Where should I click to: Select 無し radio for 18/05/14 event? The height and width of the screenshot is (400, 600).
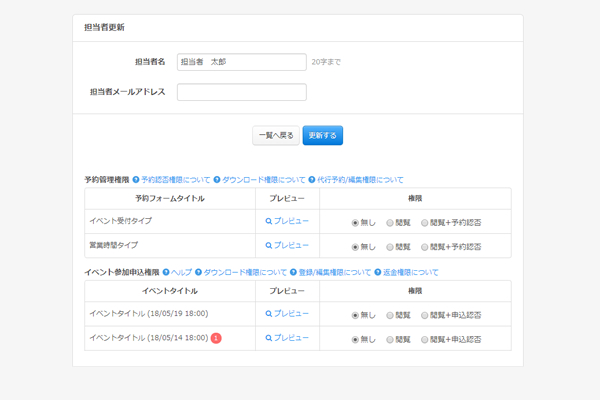tap(355, 339)
